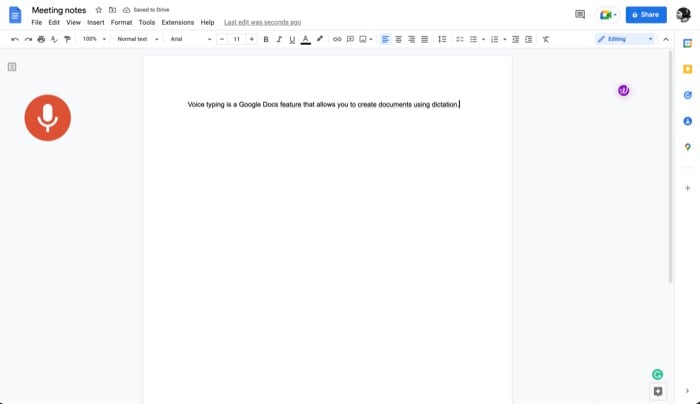Increase the indent

[529, 39]
